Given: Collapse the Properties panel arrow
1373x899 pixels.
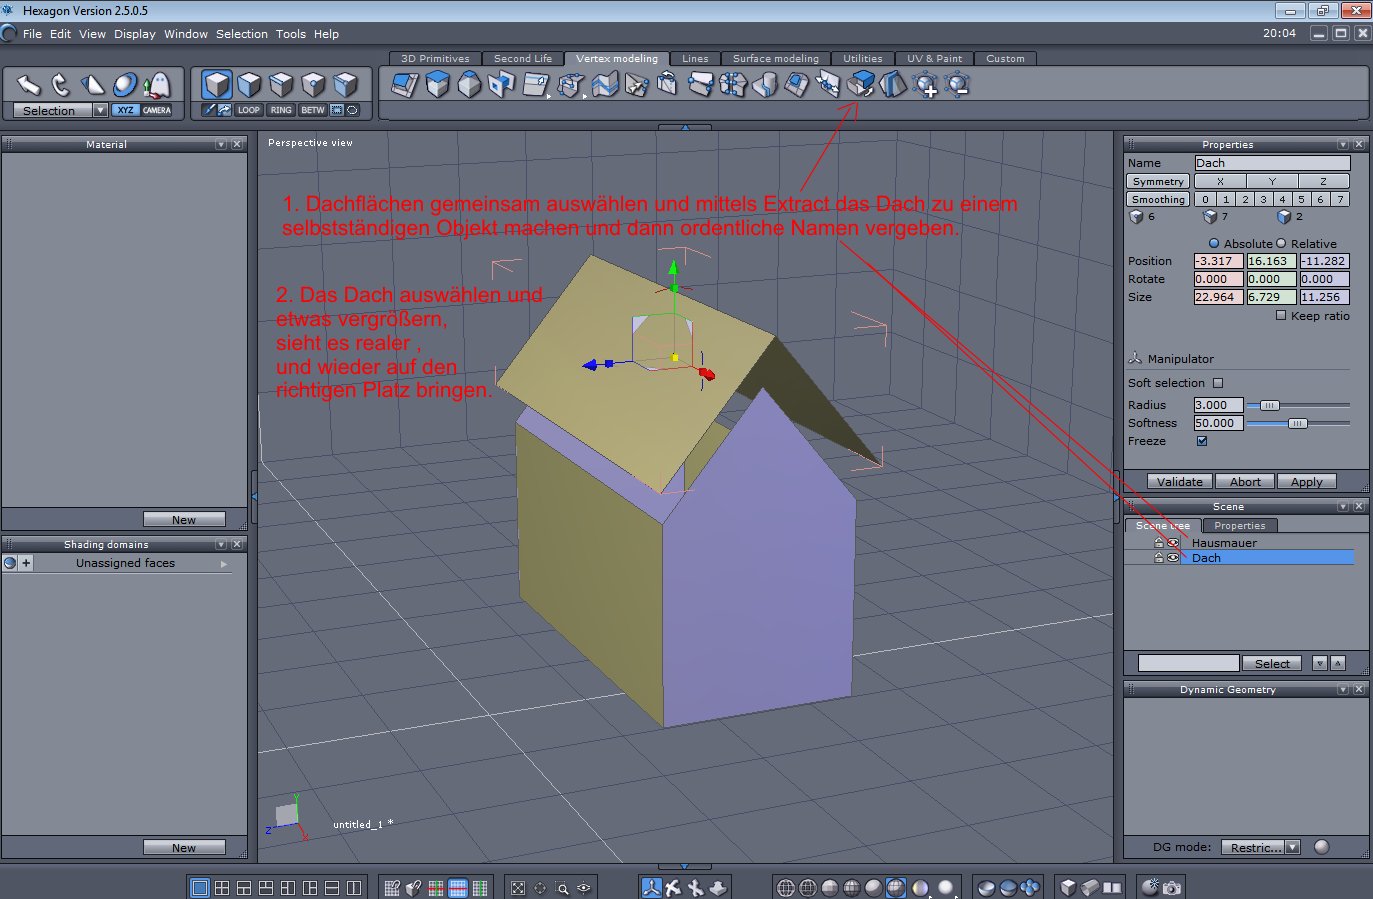Looking at the screenshot, I should tap(1343, 144).
